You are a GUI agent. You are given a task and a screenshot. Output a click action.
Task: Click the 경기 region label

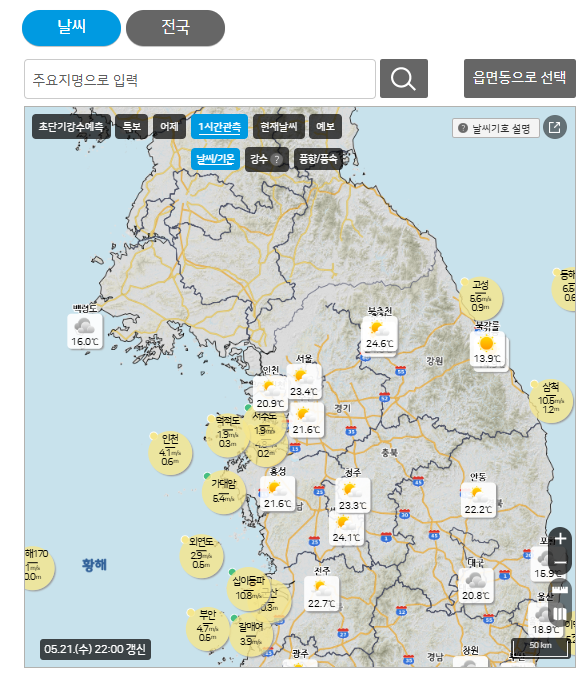click(343, 408)
